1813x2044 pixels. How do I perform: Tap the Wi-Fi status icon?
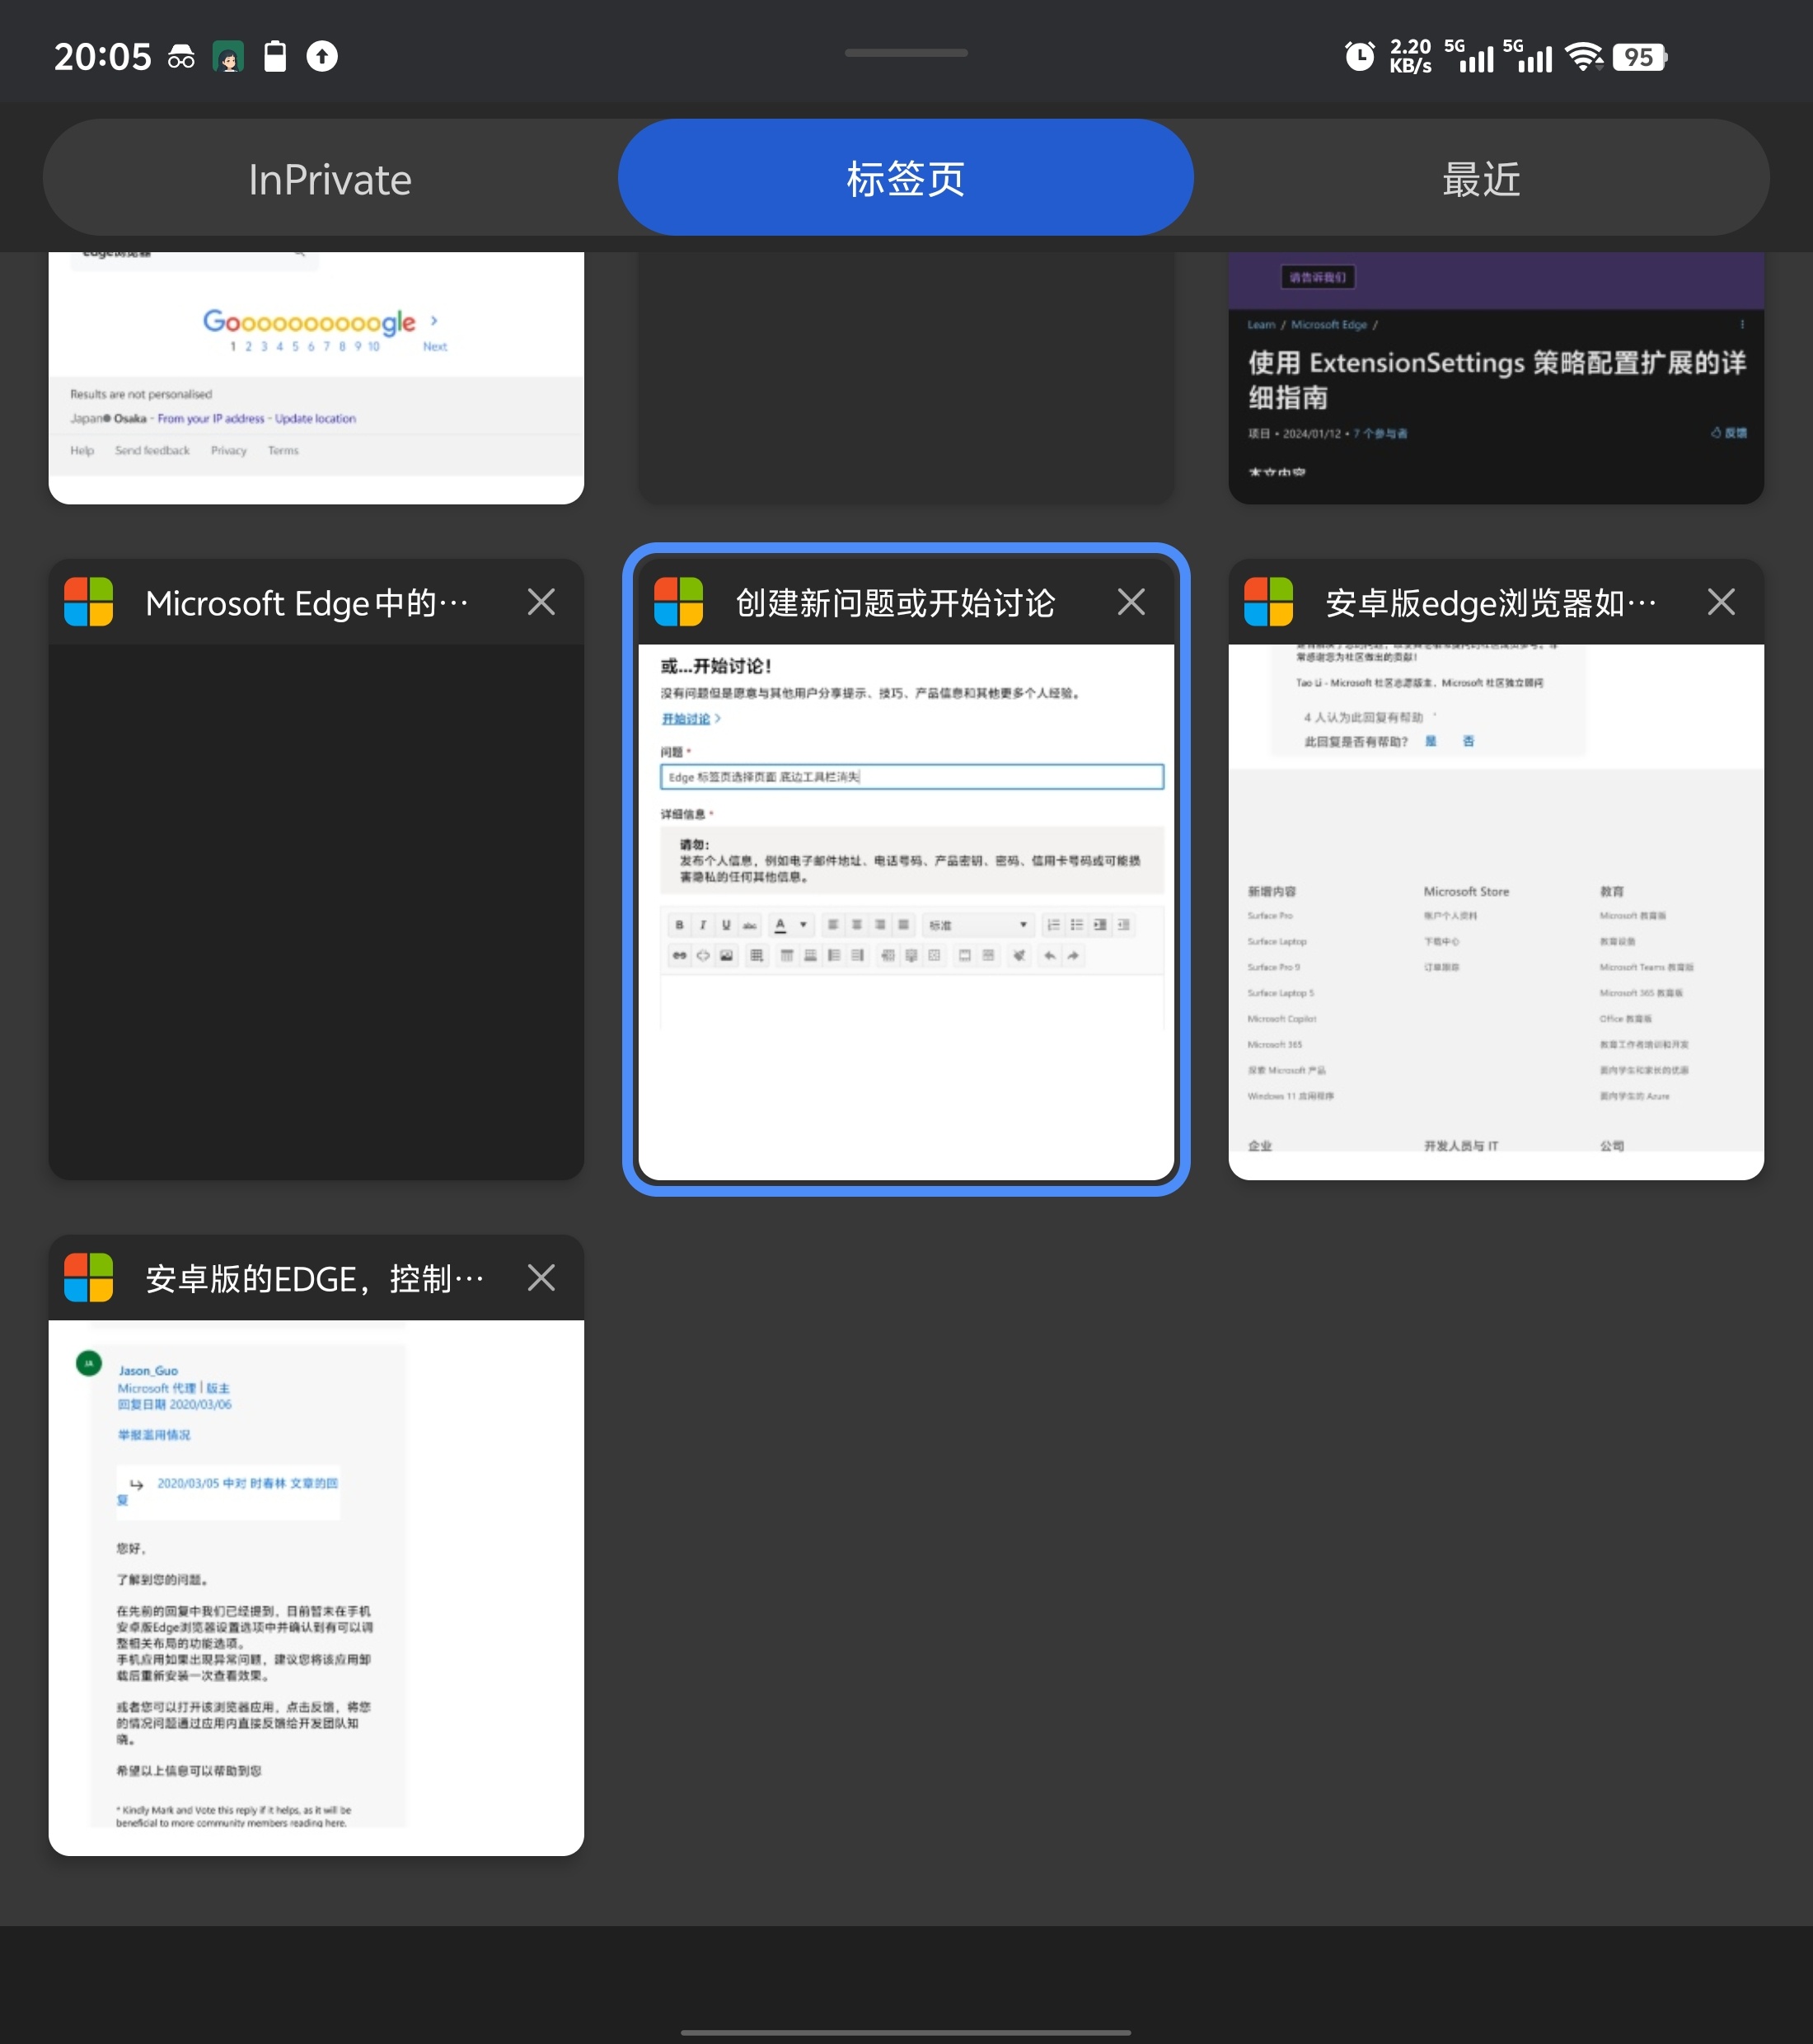tap(1583, 56)
